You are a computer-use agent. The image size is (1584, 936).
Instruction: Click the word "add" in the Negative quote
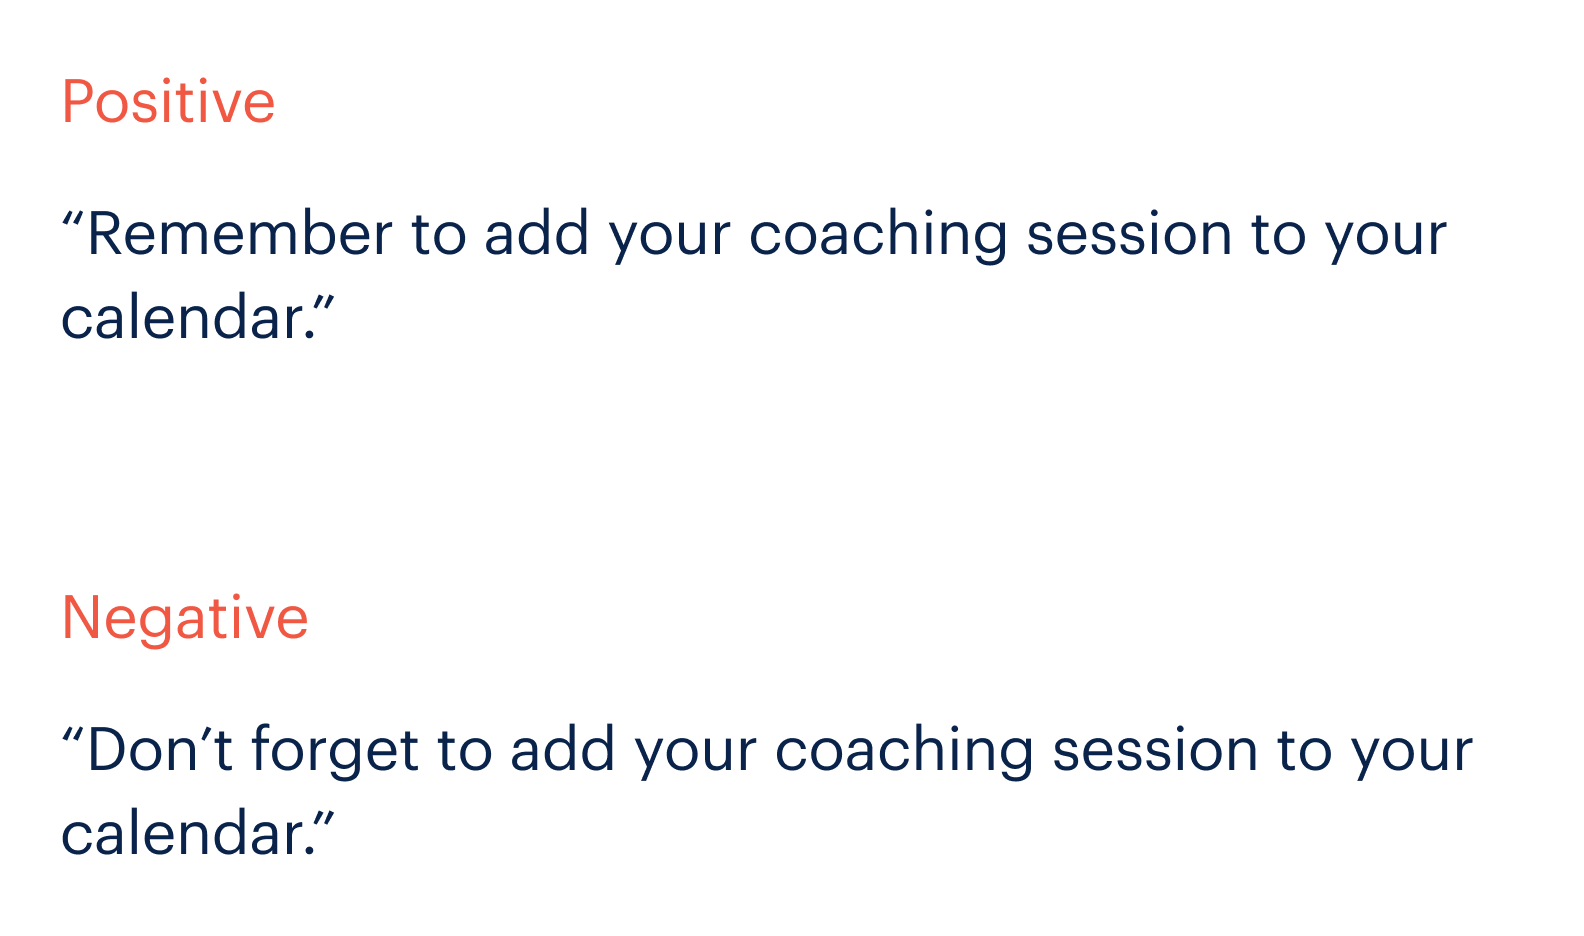563,751
